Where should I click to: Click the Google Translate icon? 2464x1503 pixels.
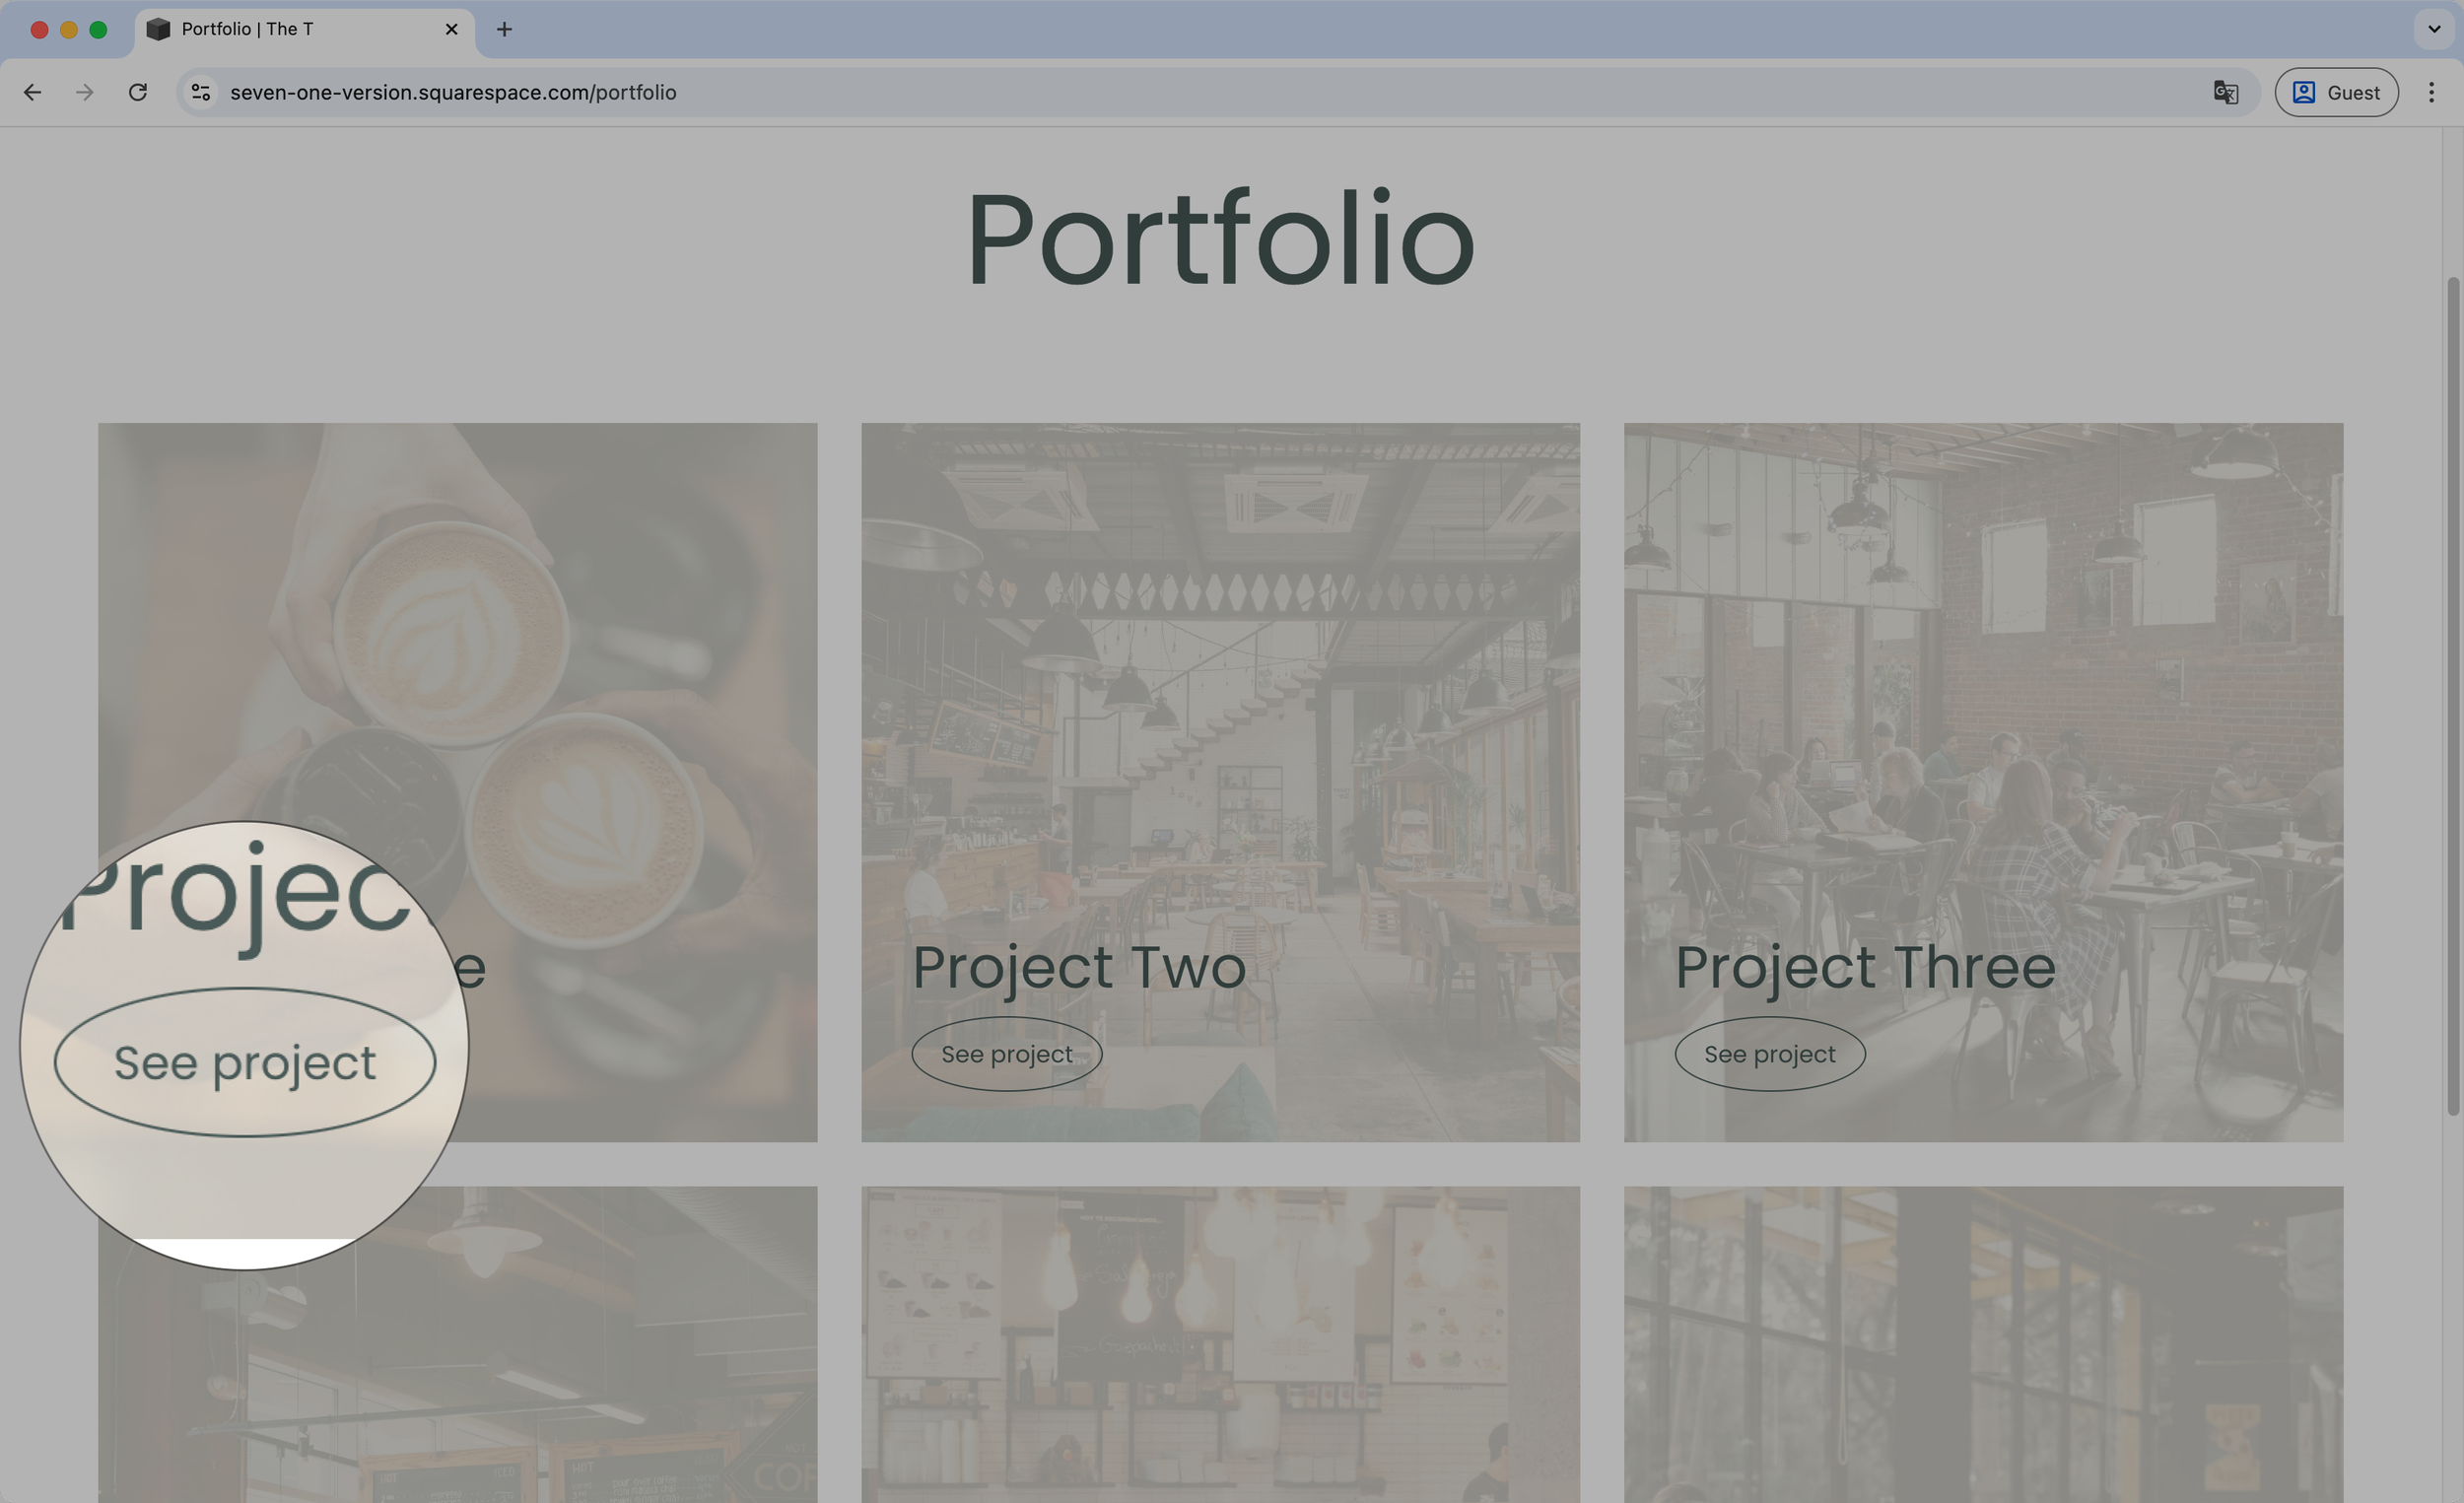pyautogui.click(x=2225, y=92)
